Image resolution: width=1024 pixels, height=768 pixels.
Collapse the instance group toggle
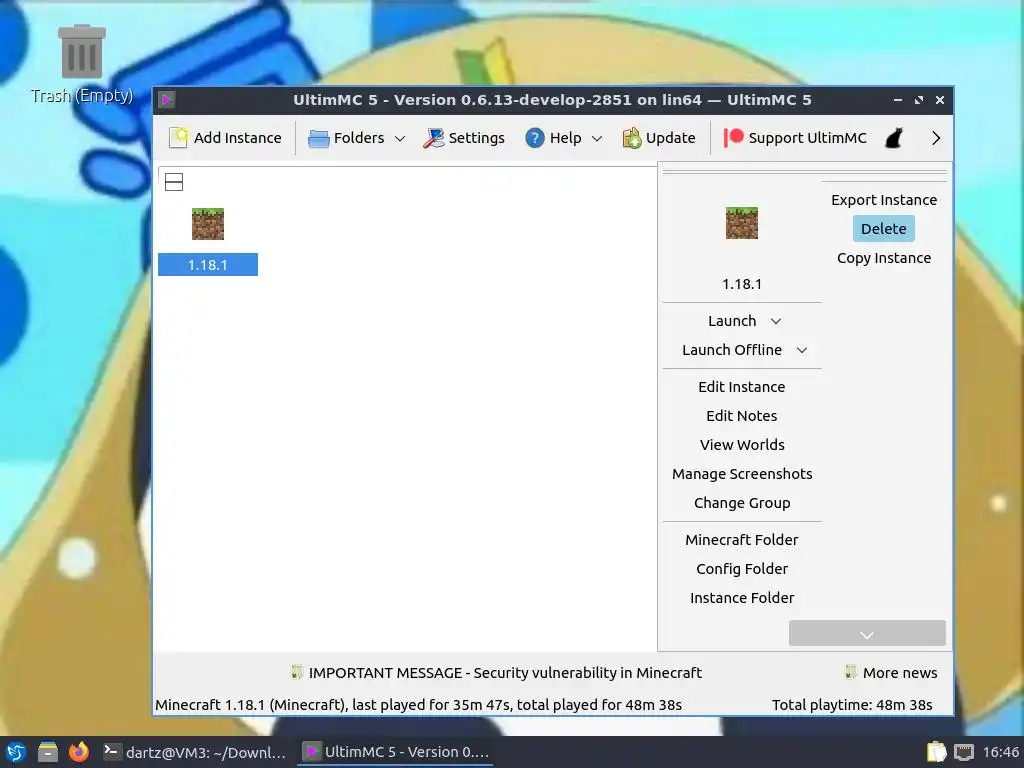[174, 182]
